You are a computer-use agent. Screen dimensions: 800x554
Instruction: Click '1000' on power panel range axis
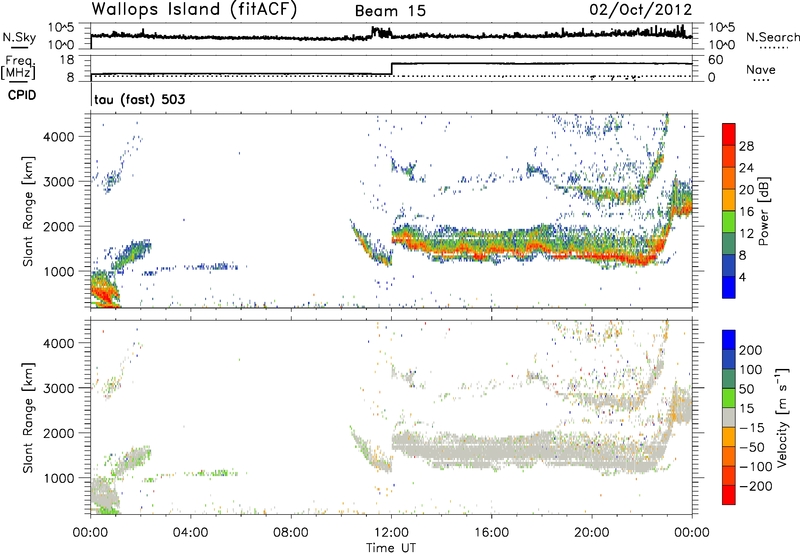click(58, 271)
